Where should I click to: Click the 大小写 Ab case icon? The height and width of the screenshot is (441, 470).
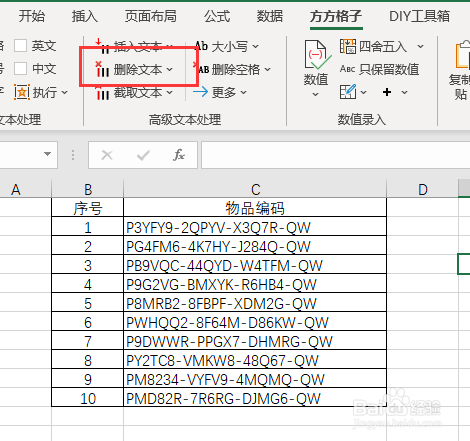(x=201, y=46)
